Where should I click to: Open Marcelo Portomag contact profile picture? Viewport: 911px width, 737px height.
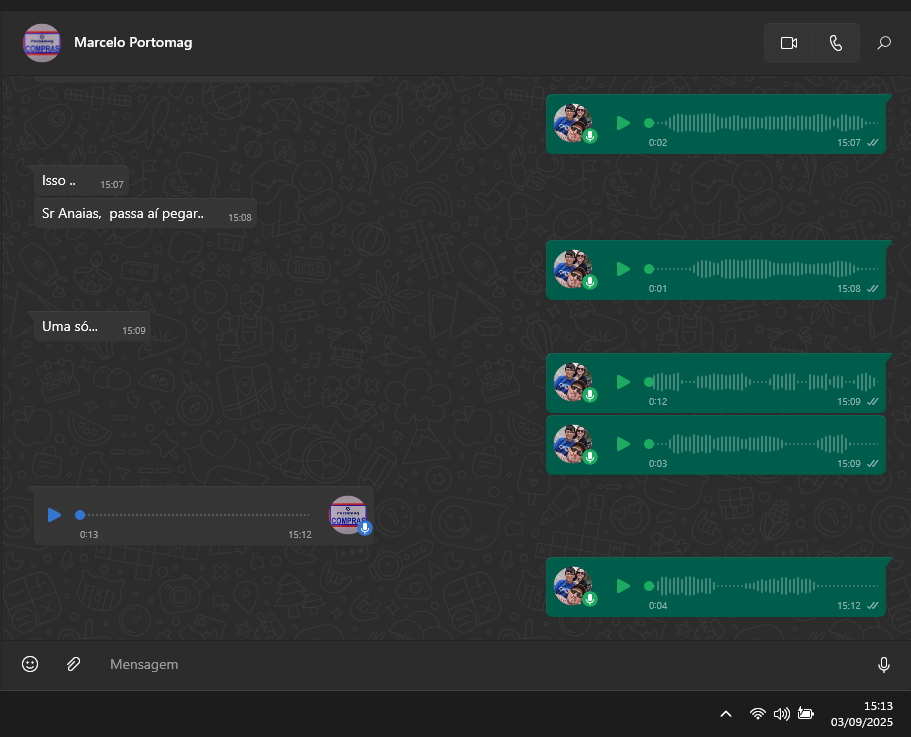(x=42, y=43)
